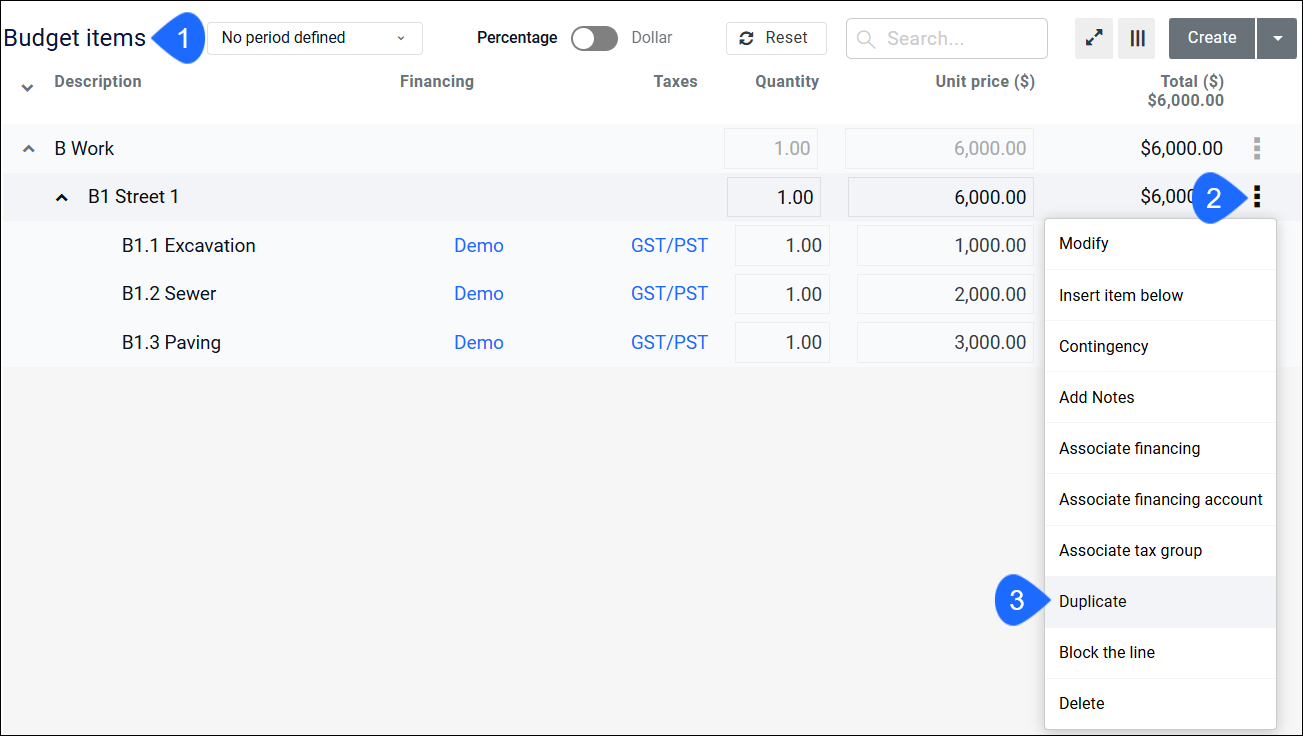This screenshot has height=736, width=1303.
Task: Click the 'Total ($)' column header
Action: tap(1192, 82)
